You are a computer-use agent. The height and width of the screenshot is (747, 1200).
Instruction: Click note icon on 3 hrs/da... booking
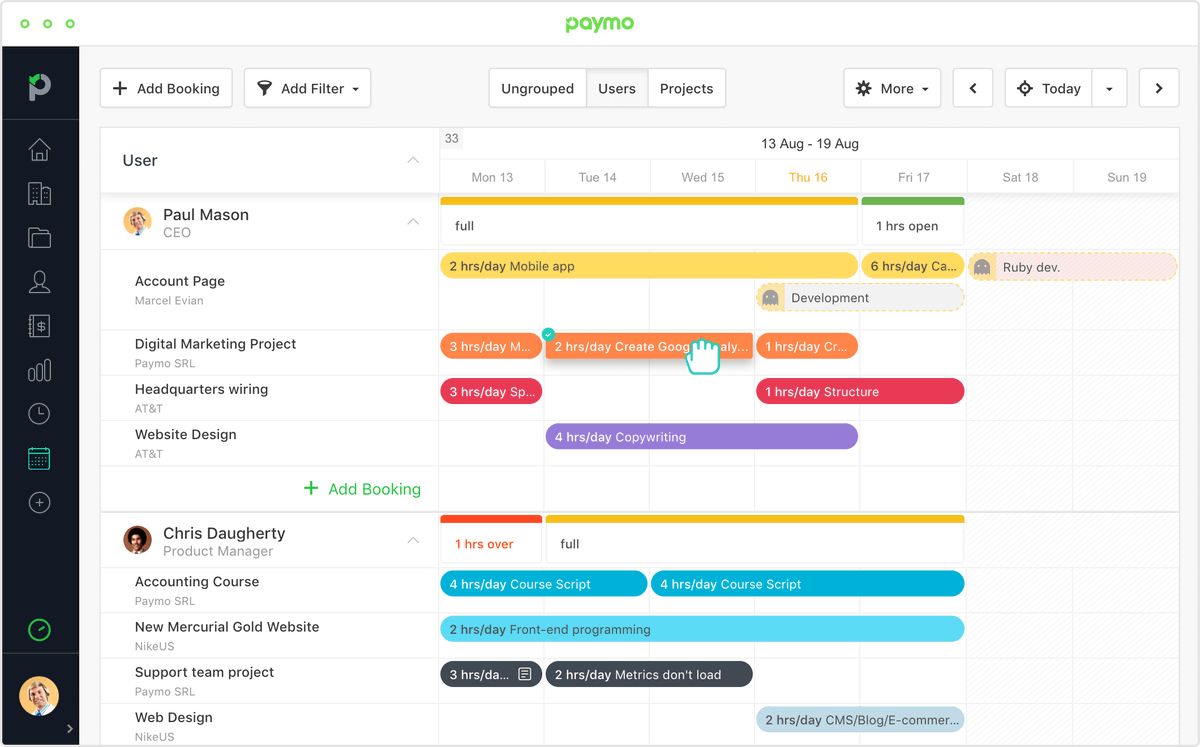coord(525,675)
